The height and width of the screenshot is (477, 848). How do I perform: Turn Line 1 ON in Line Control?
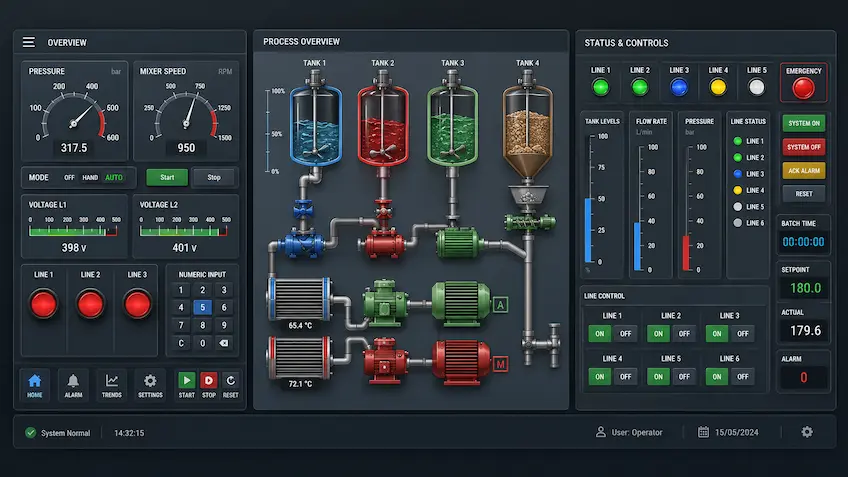coord(600,334)
